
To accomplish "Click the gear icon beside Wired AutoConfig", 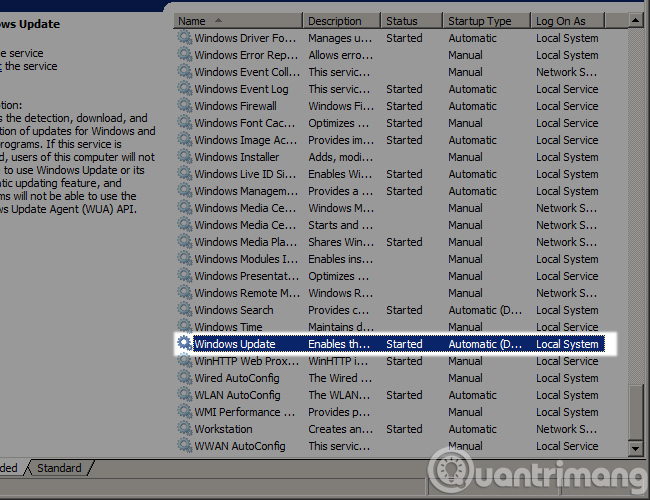I will point(184,378).
